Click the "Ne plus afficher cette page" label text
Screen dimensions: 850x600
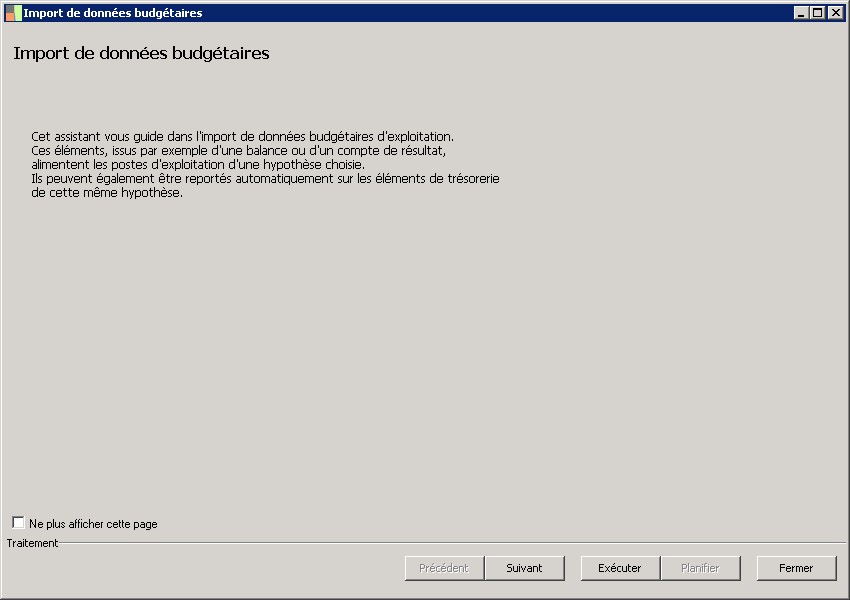pyautogui.click(x=93, y=524)
